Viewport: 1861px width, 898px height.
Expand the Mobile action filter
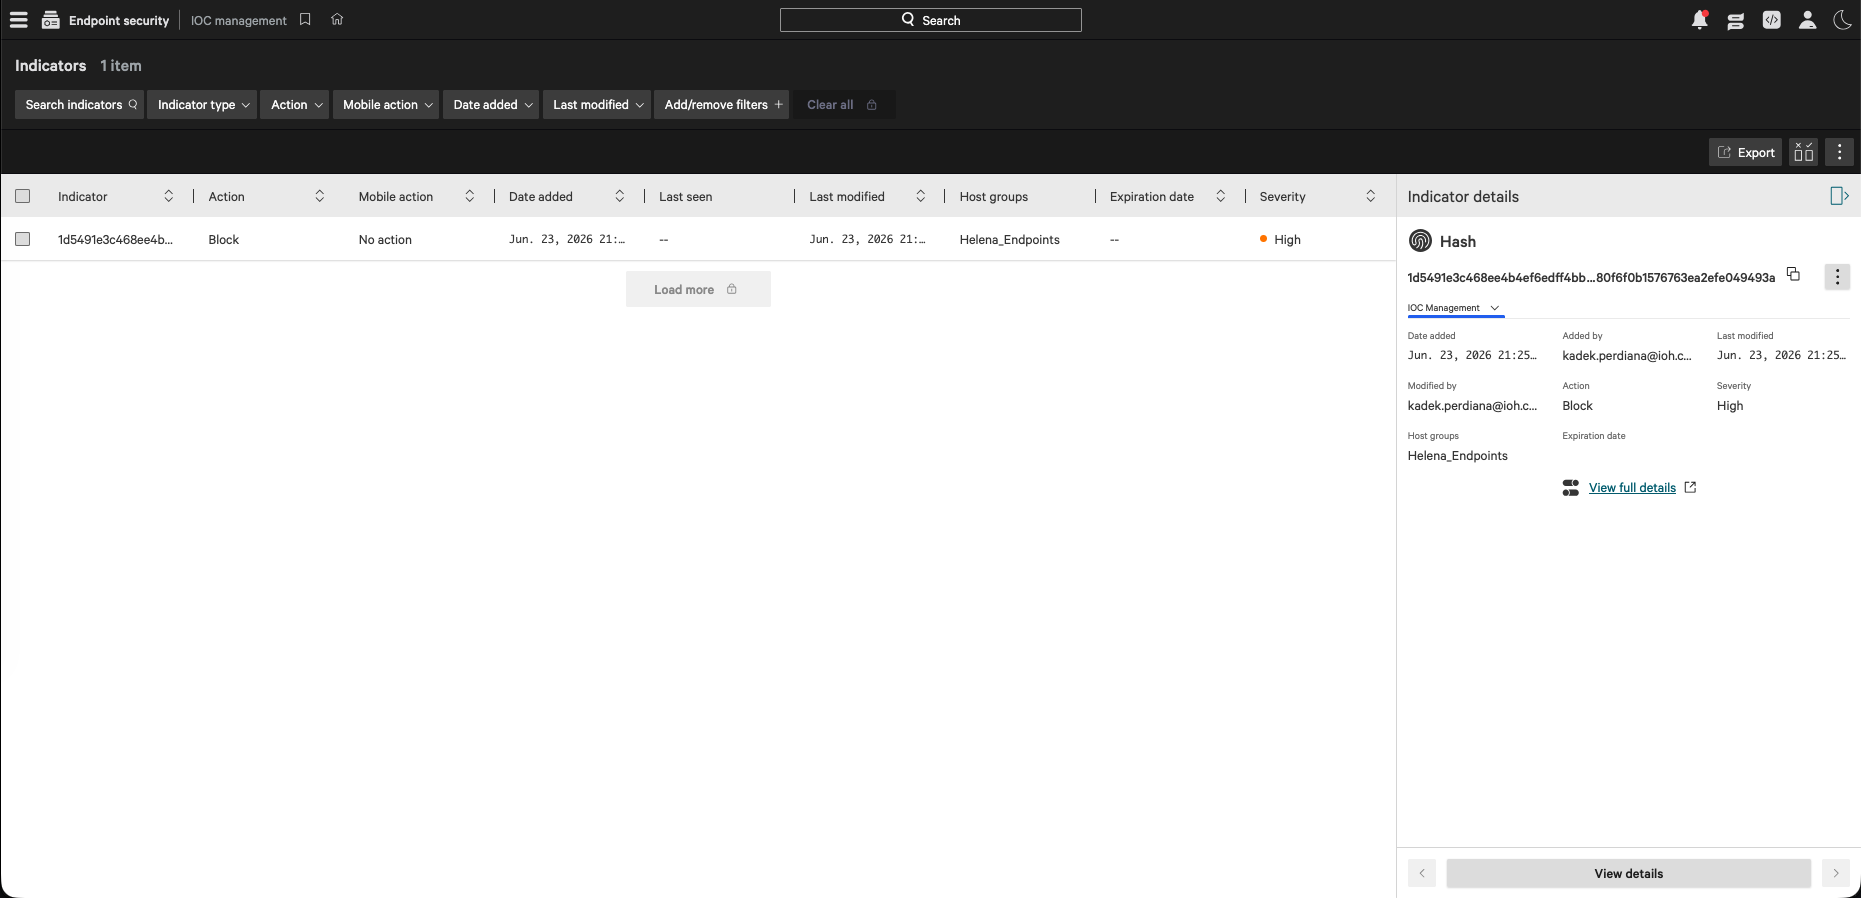387,105
